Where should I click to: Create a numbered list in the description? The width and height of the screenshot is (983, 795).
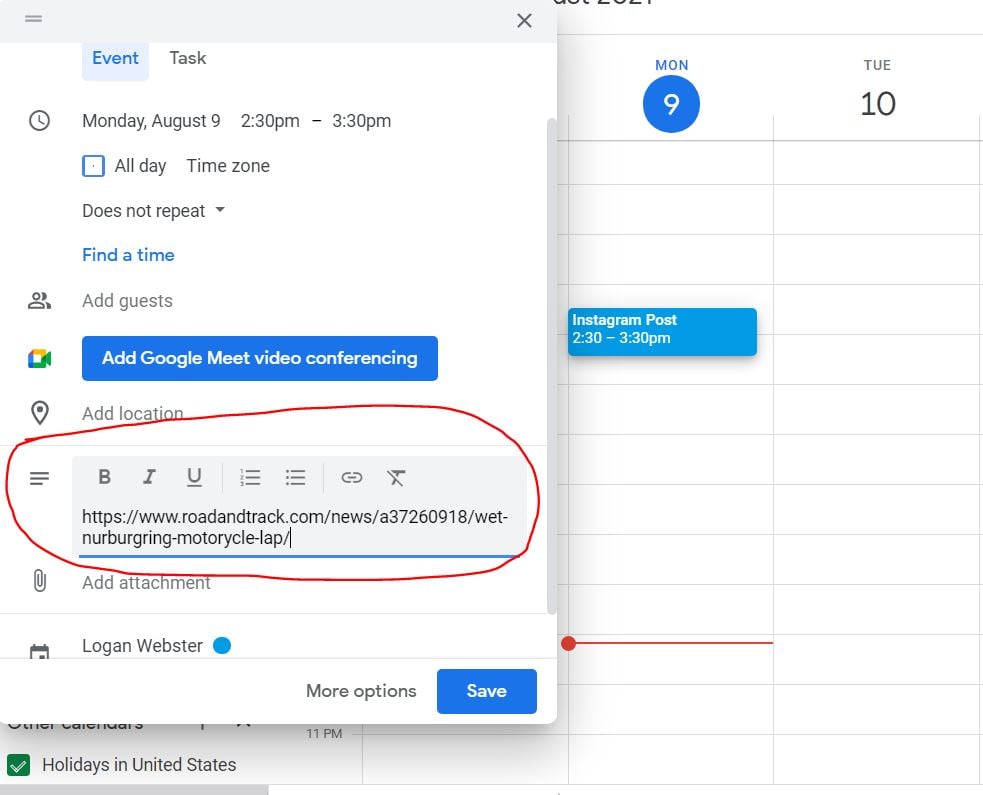pyautogui.click(x=249, y=477)
